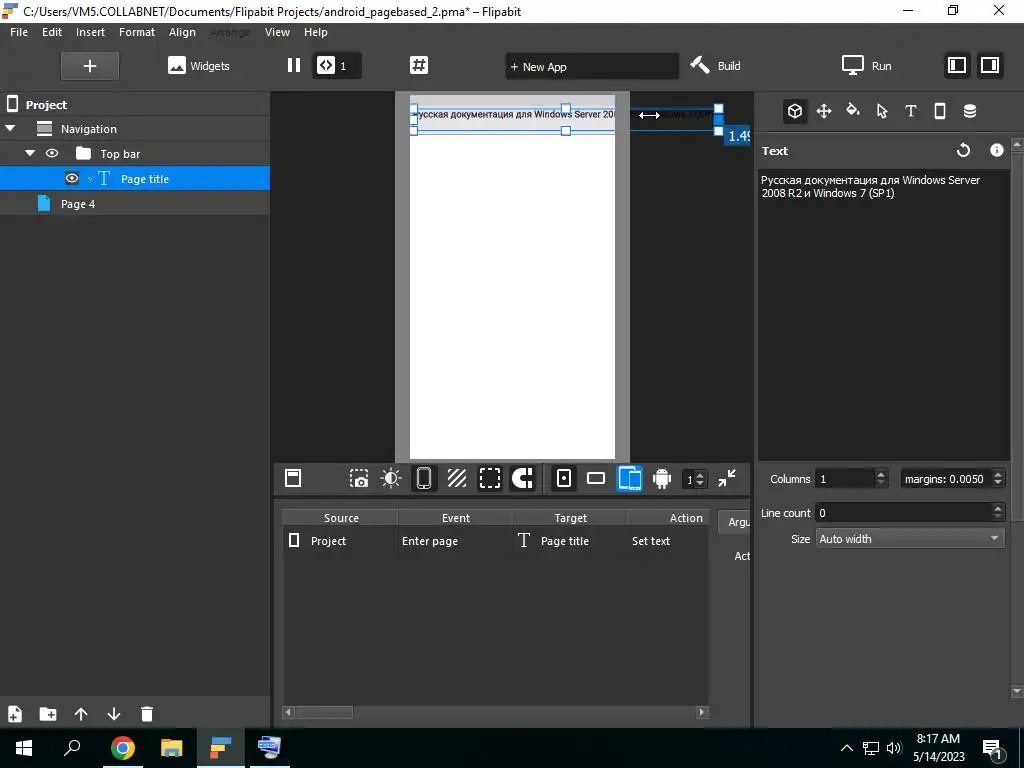Click the Run monitor button
The width and height of the screenshot is (1024, 768).
866,65
